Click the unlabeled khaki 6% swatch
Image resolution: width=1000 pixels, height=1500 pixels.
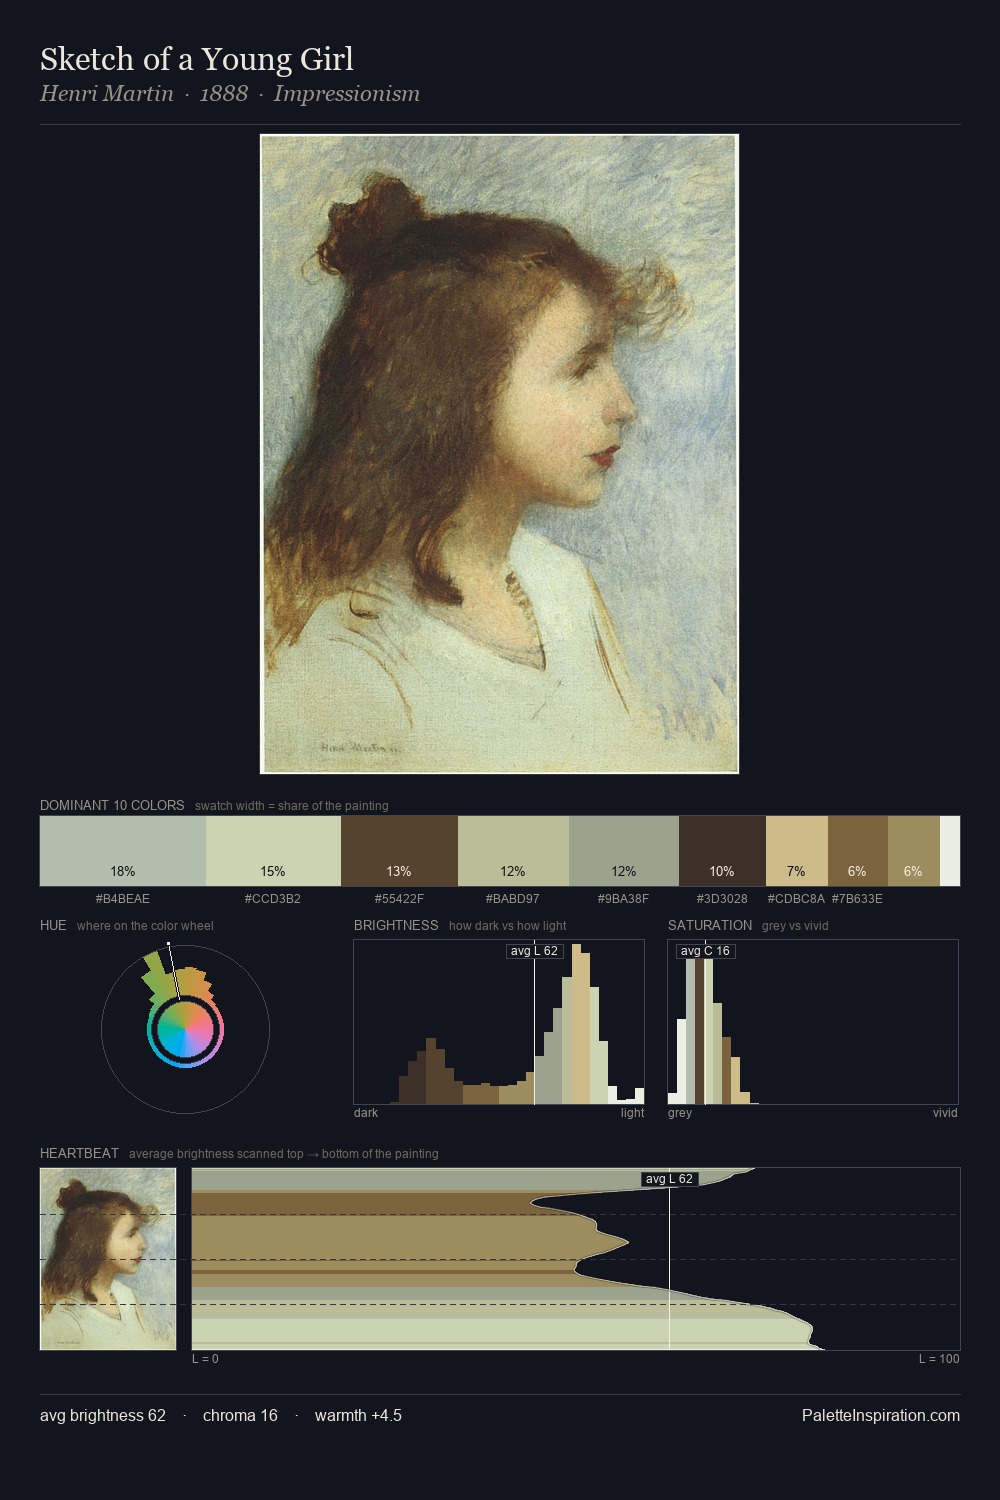[914, 851]
